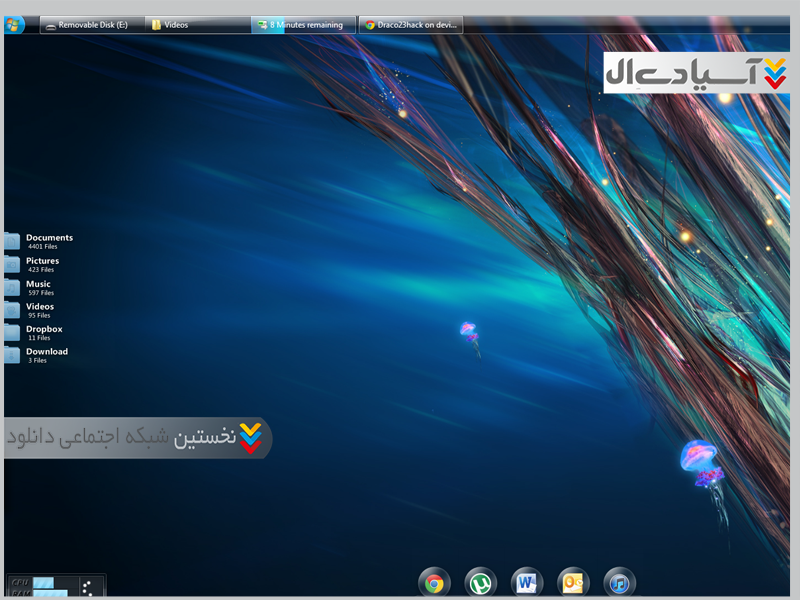This screenshot has height=600, width=800.
Task: Open the Documents folder icon
Action: coord(12,241)
